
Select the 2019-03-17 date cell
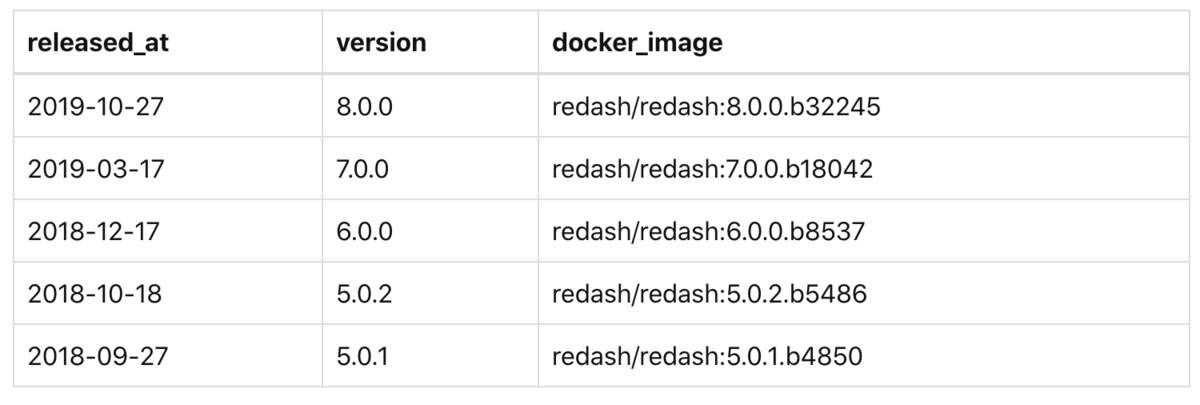click(x=168, y=169)
